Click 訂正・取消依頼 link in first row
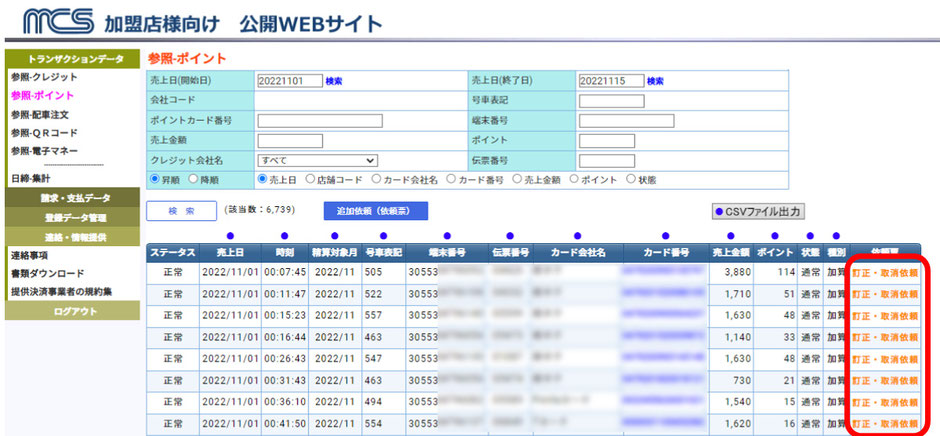Screen dimensions: 940x436 (884, 271)
